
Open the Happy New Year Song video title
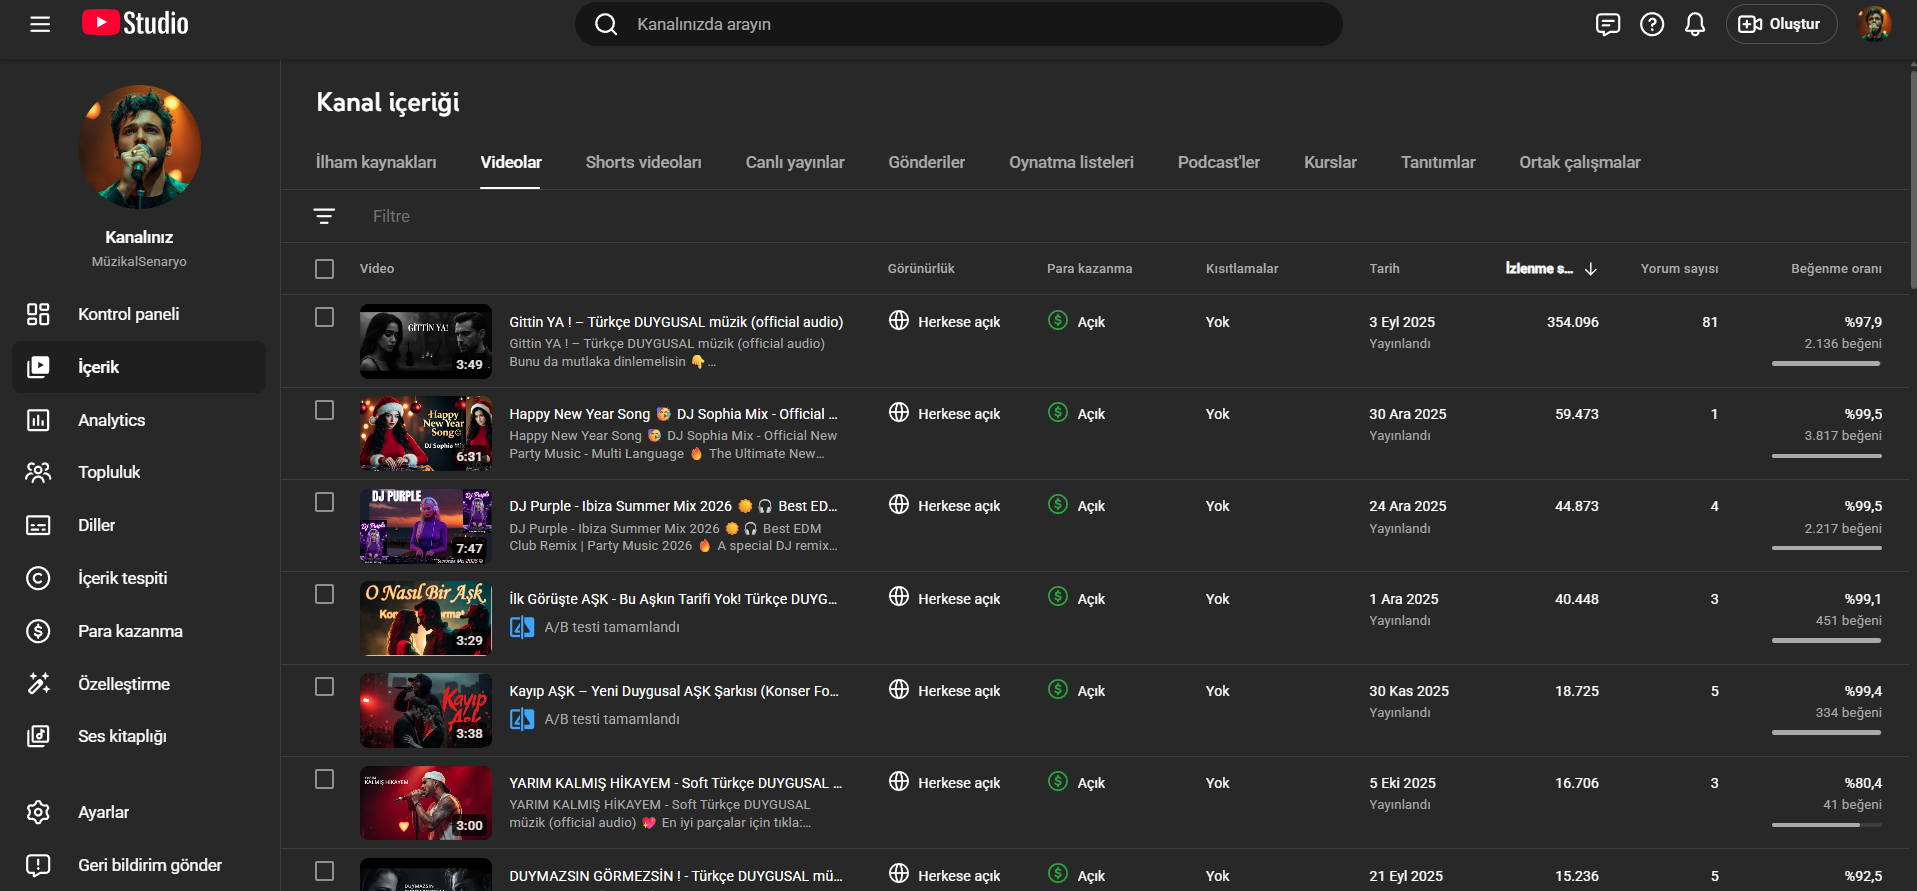point(673,414)
